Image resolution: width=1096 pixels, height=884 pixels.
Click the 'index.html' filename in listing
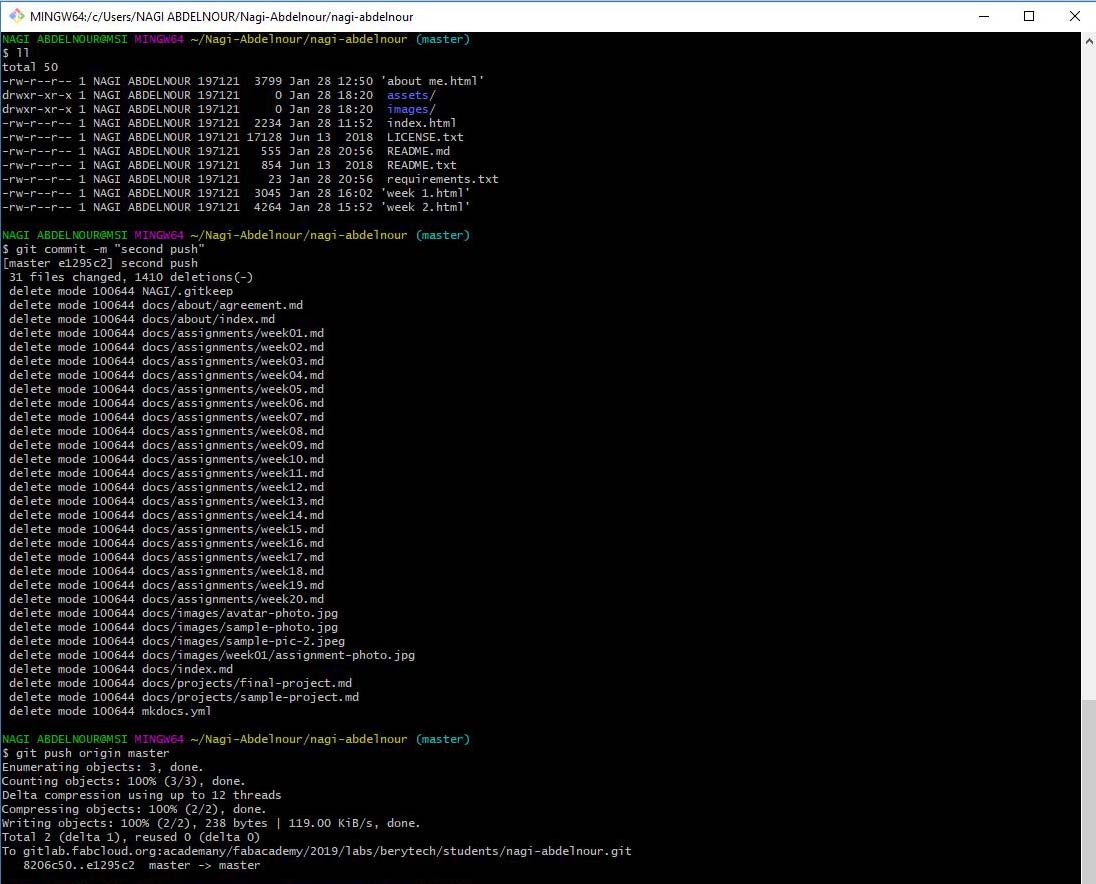pyautogui.click(x=421, y=123)
